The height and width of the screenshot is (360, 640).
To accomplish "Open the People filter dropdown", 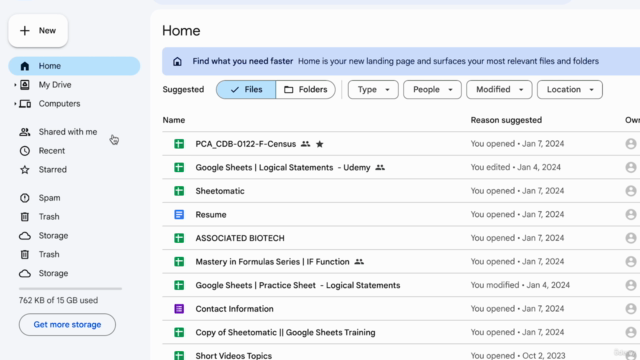I will (432, 89).
